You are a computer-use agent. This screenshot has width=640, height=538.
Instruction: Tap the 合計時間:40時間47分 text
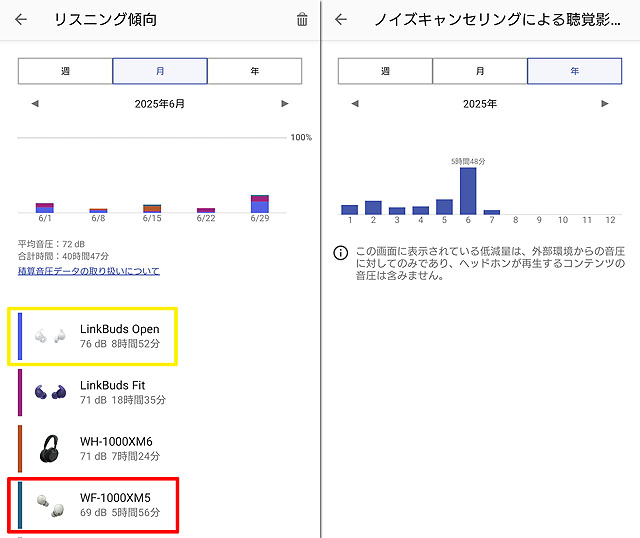63,256
